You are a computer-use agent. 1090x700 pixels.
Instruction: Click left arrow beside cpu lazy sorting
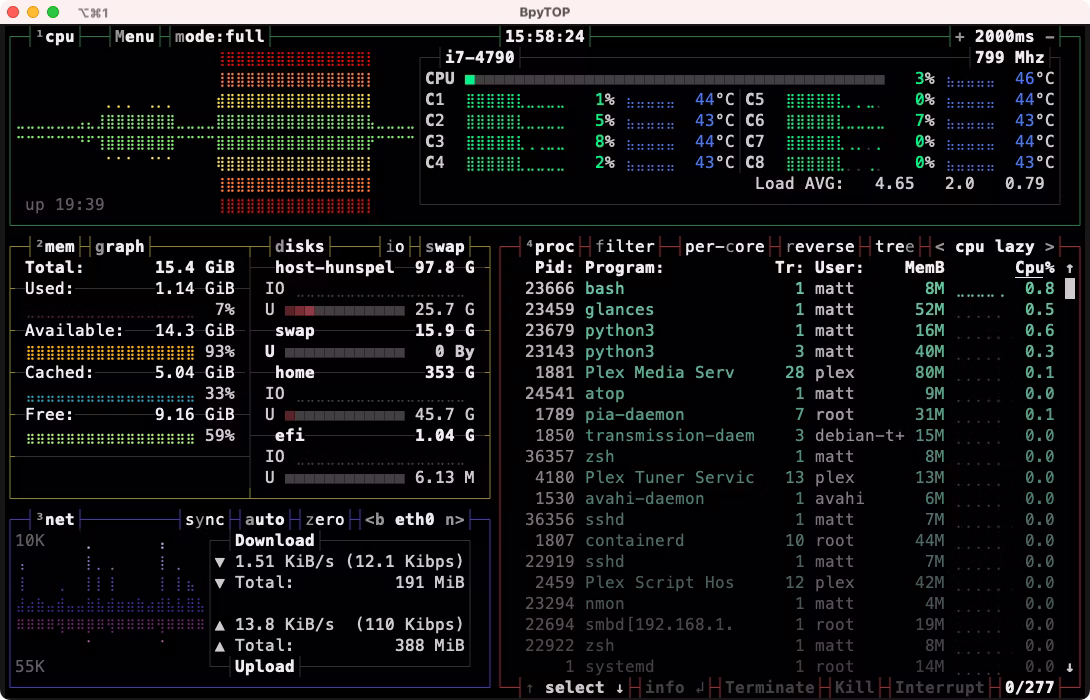[x=939, y=246]
